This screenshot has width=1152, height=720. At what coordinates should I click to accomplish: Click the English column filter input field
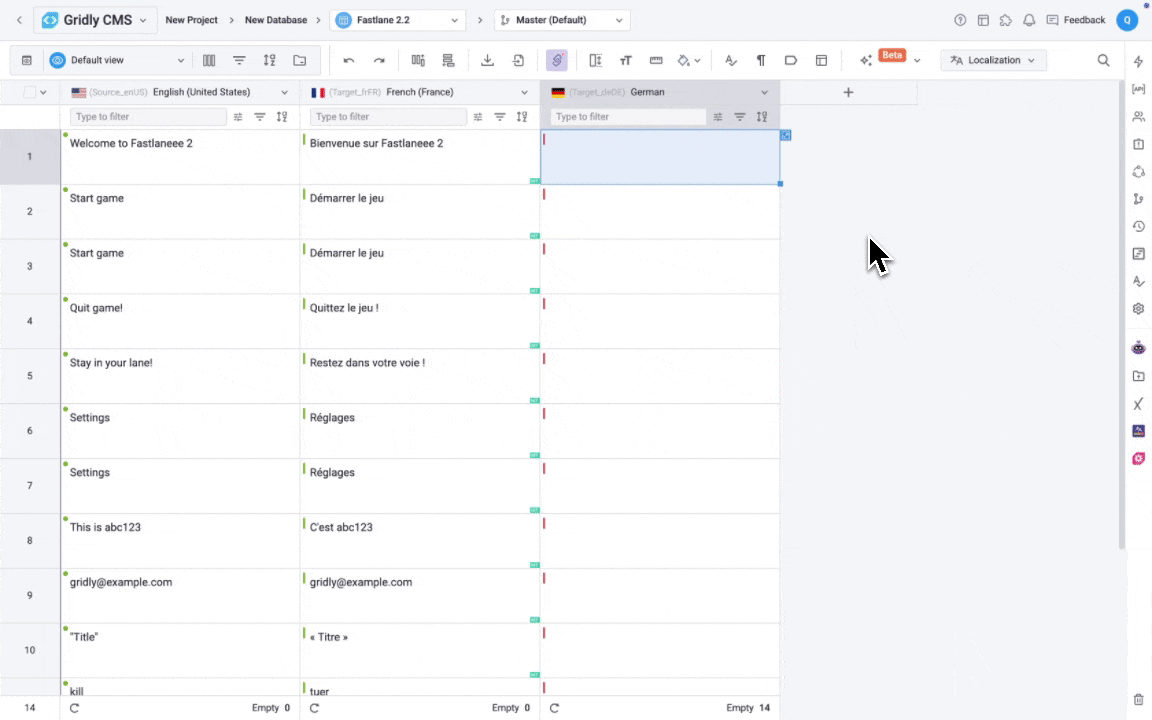[148, 117]
